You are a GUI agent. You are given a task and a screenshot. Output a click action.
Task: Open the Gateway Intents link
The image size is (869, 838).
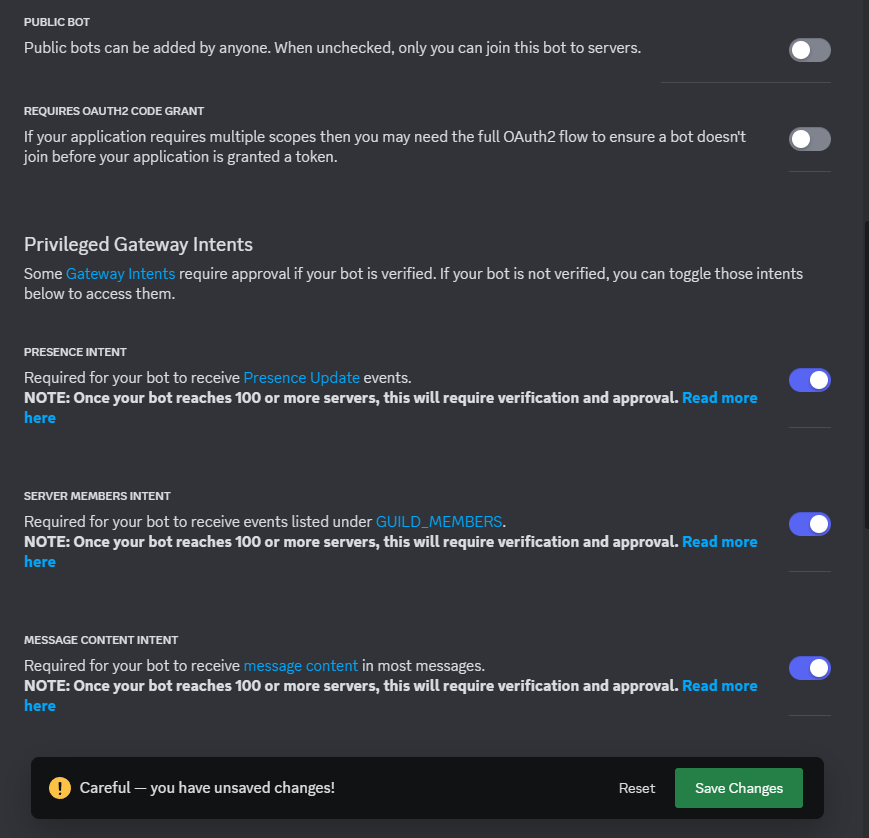coord(120,273)
